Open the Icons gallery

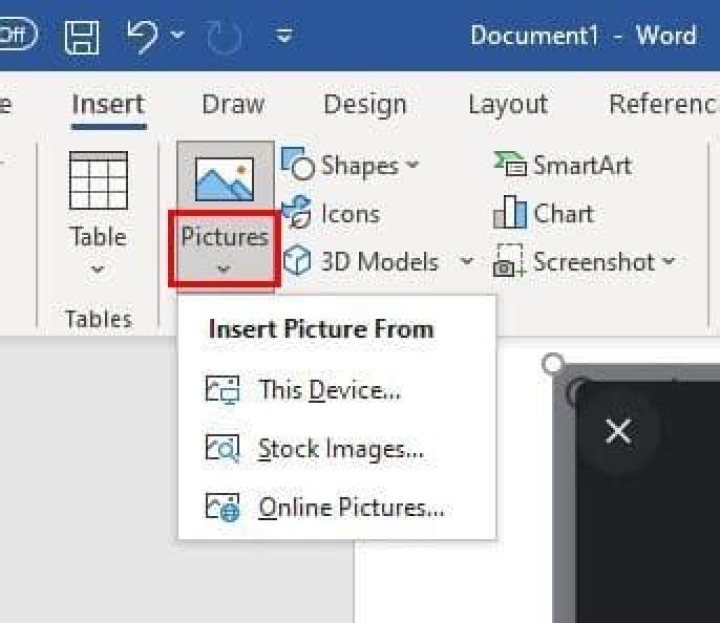coord(331,214)
